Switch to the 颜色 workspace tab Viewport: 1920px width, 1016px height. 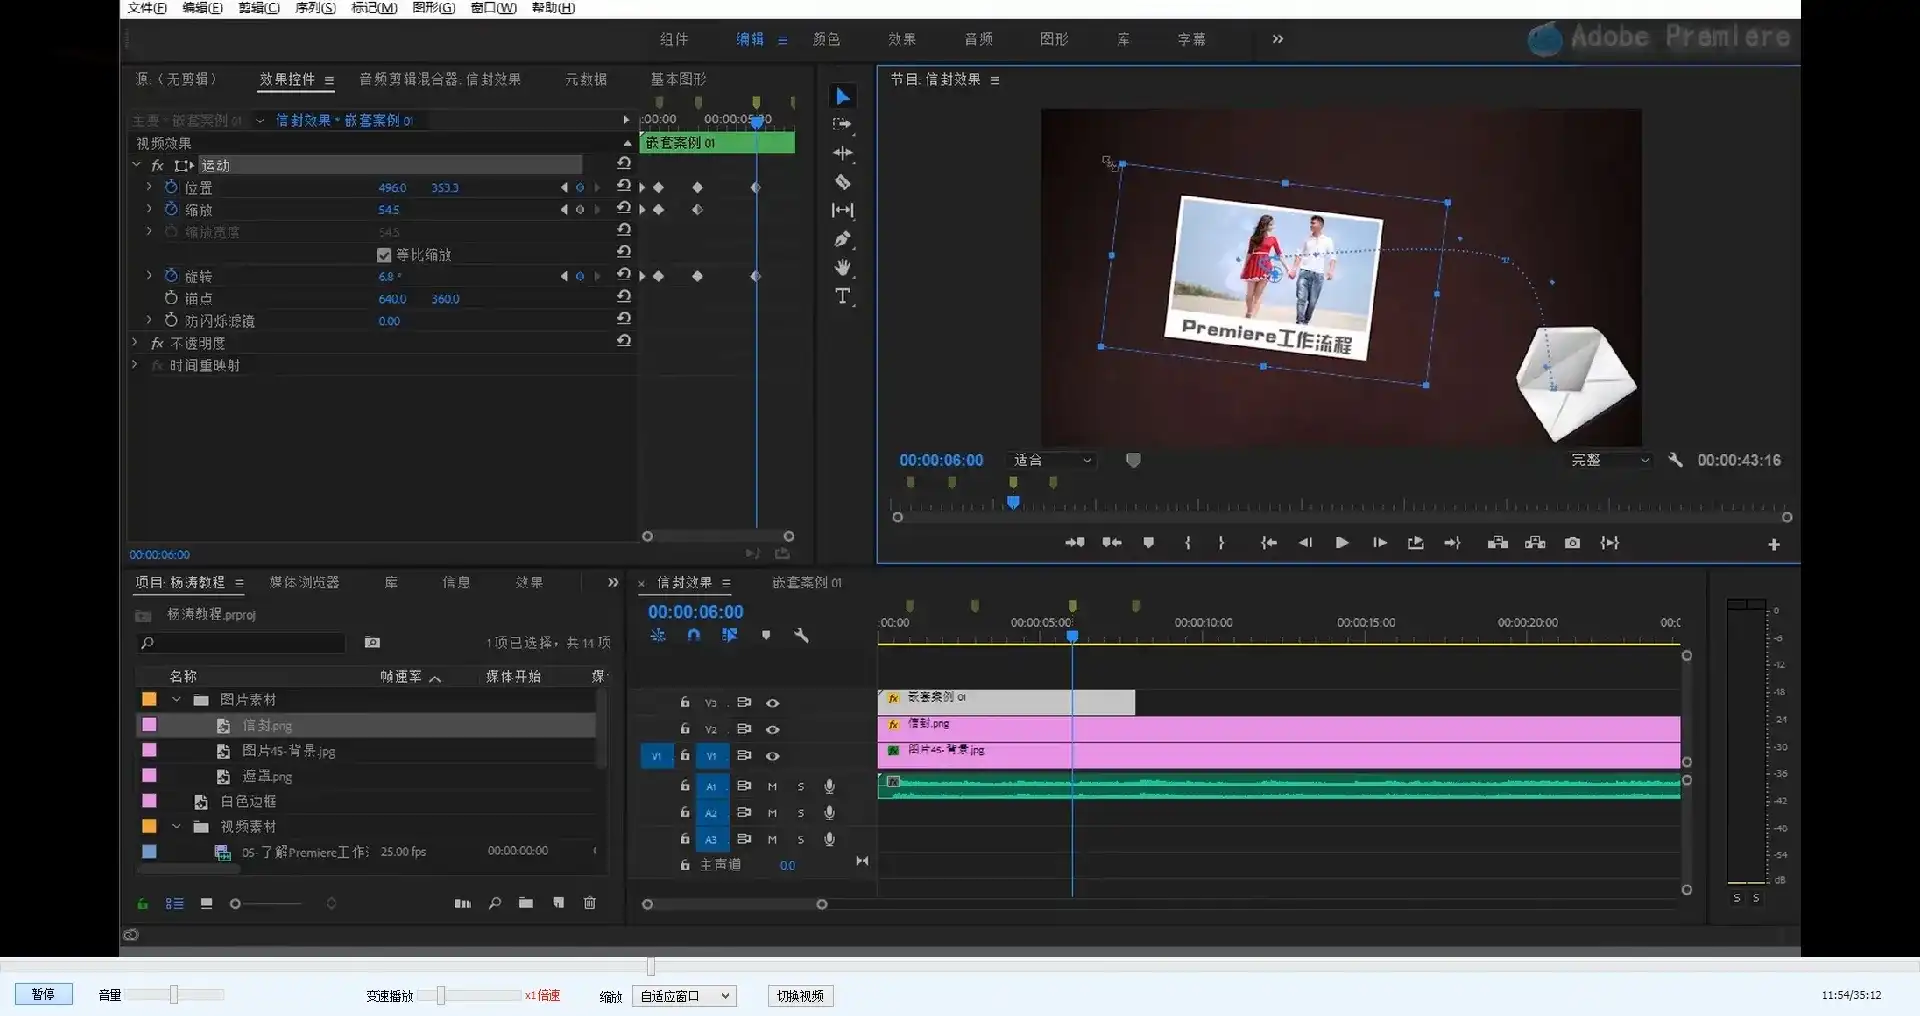(826, 39)
